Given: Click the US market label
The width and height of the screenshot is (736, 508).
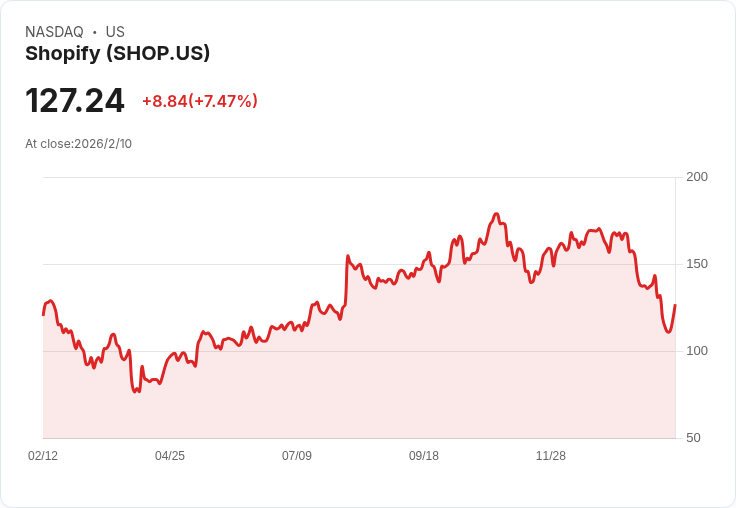Looking at the screenshot, I should [x=115, y=32].
